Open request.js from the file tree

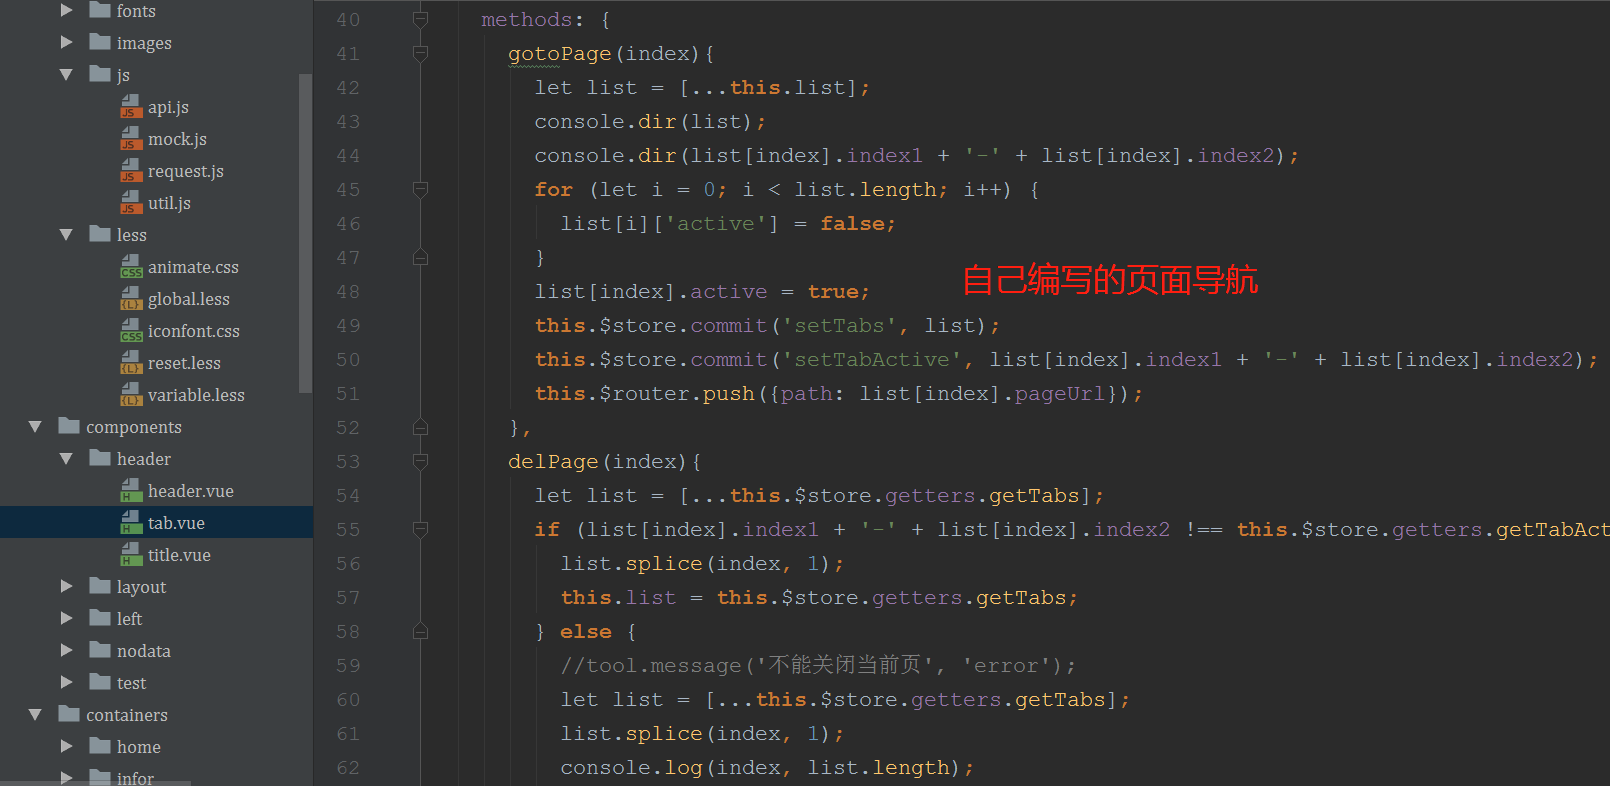[185, 171]
